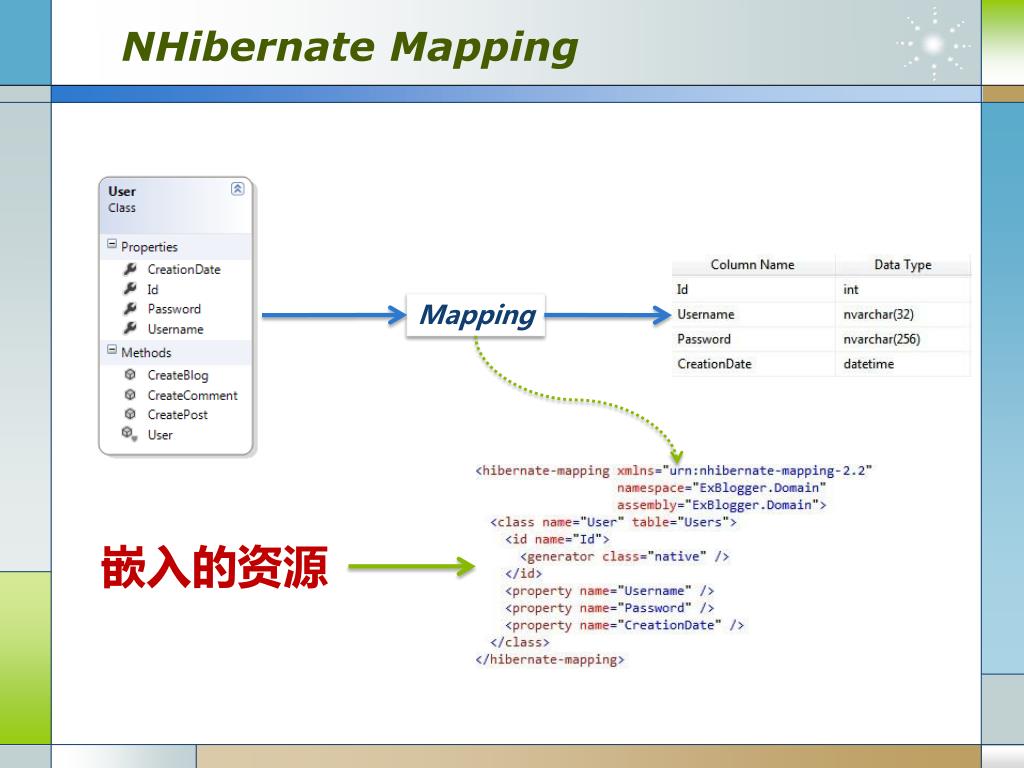Click the id name="Id" XML line
Screen dimensions: 1024x768
557,539
